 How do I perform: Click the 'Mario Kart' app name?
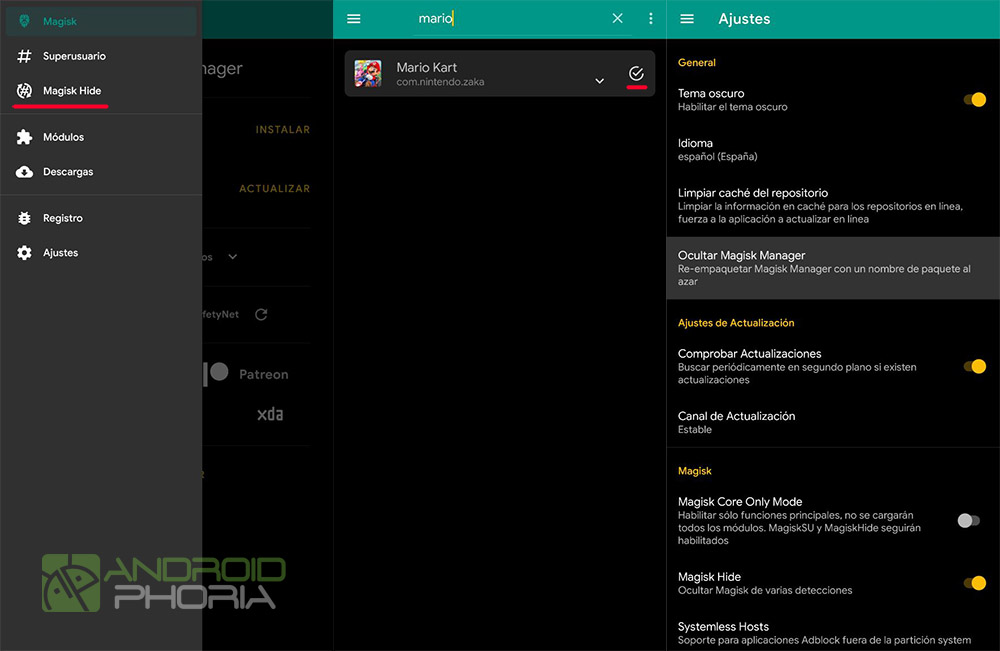point(427,67)
